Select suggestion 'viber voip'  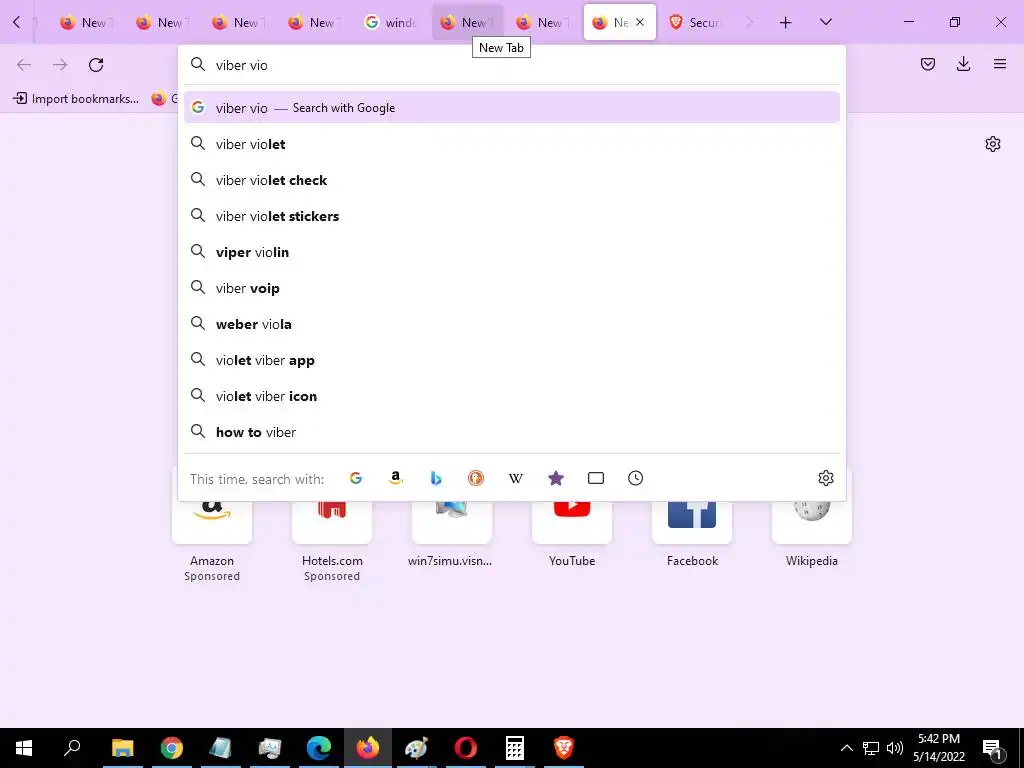click(x=511, y=288)
